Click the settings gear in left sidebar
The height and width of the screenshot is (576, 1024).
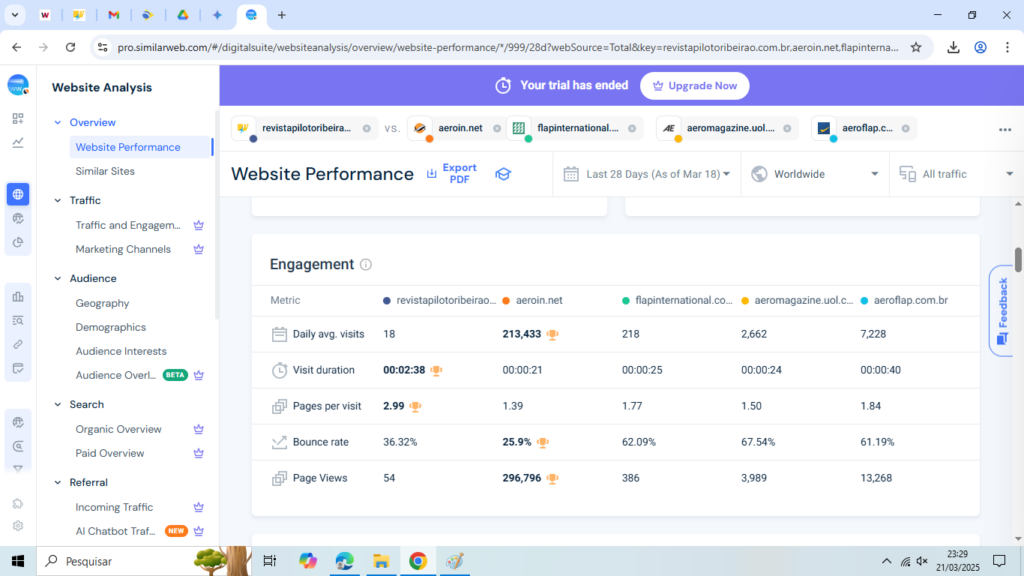[x=18, y=526]
